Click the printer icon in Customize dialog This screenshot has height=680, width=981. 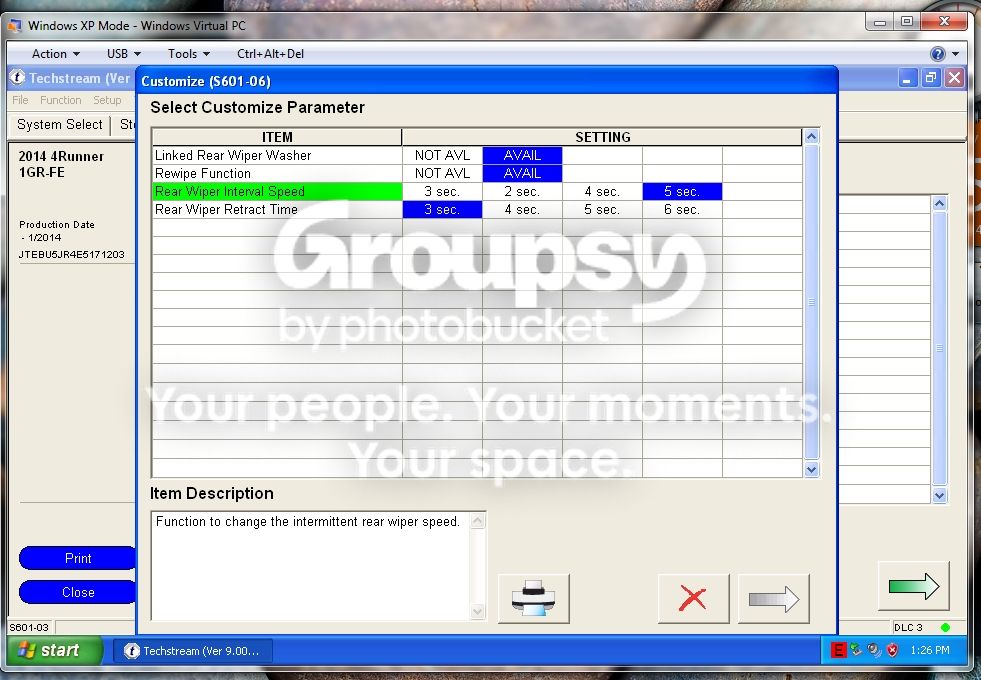(x=534, y=598)
